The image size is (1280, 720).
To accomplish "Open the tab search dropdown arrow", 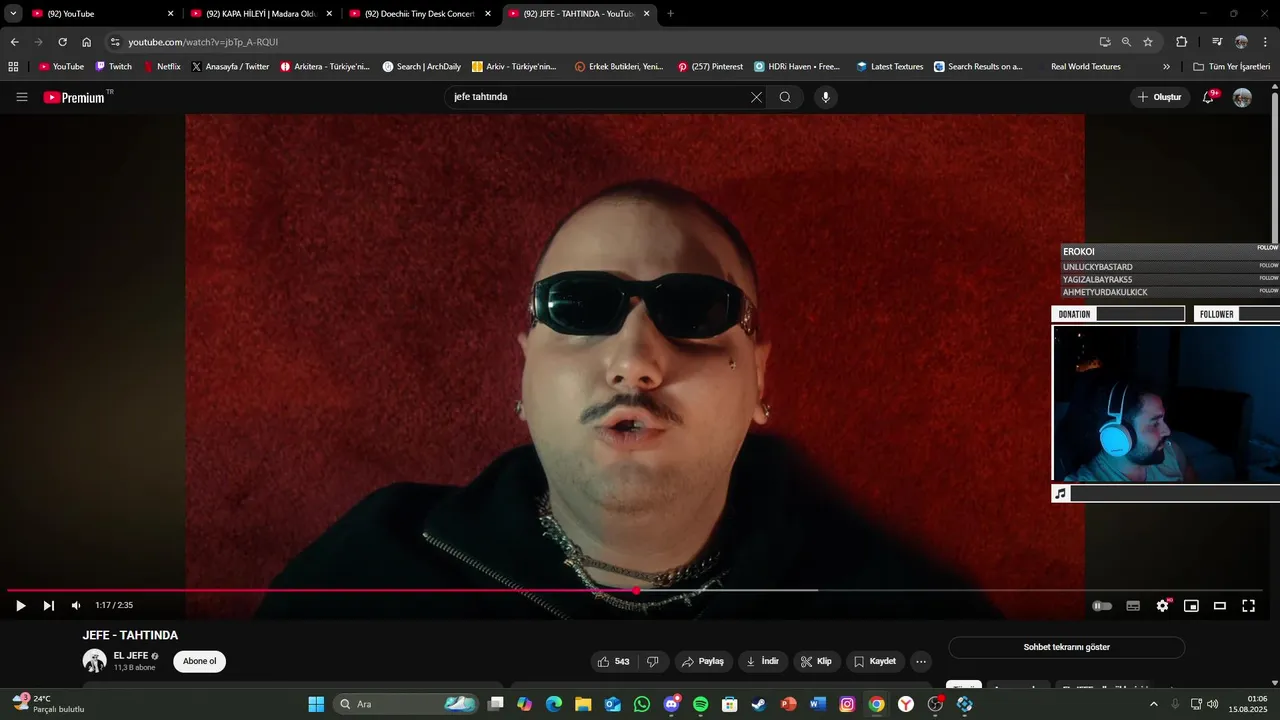I will tap(13, 14).
